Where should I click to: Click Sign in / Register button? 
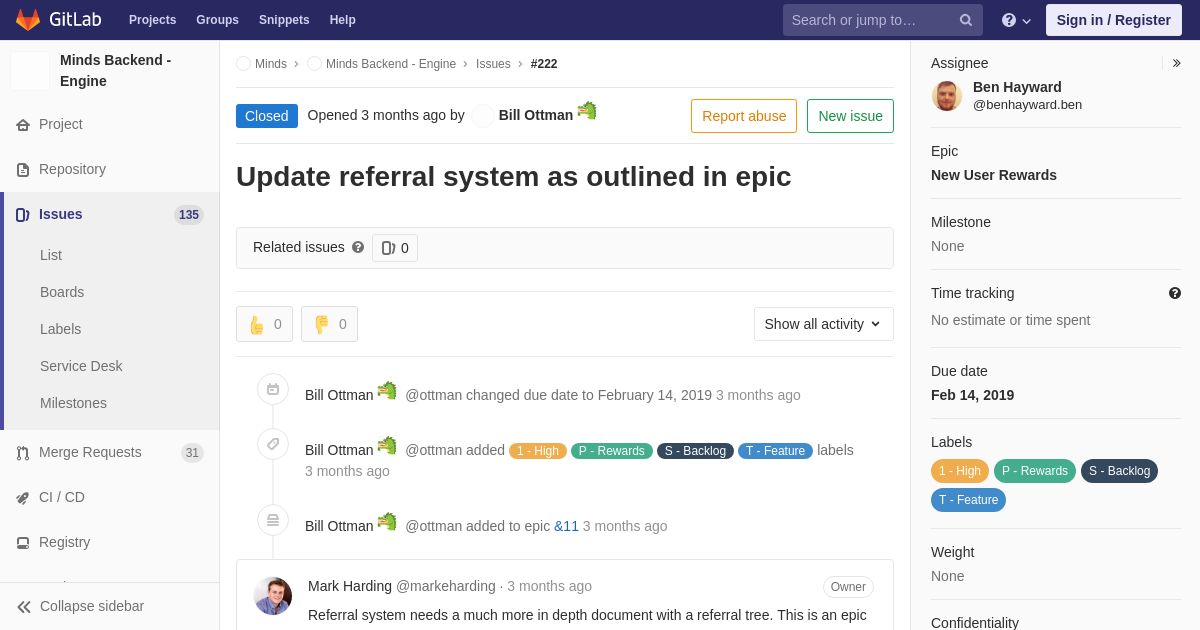point(1114,20)
